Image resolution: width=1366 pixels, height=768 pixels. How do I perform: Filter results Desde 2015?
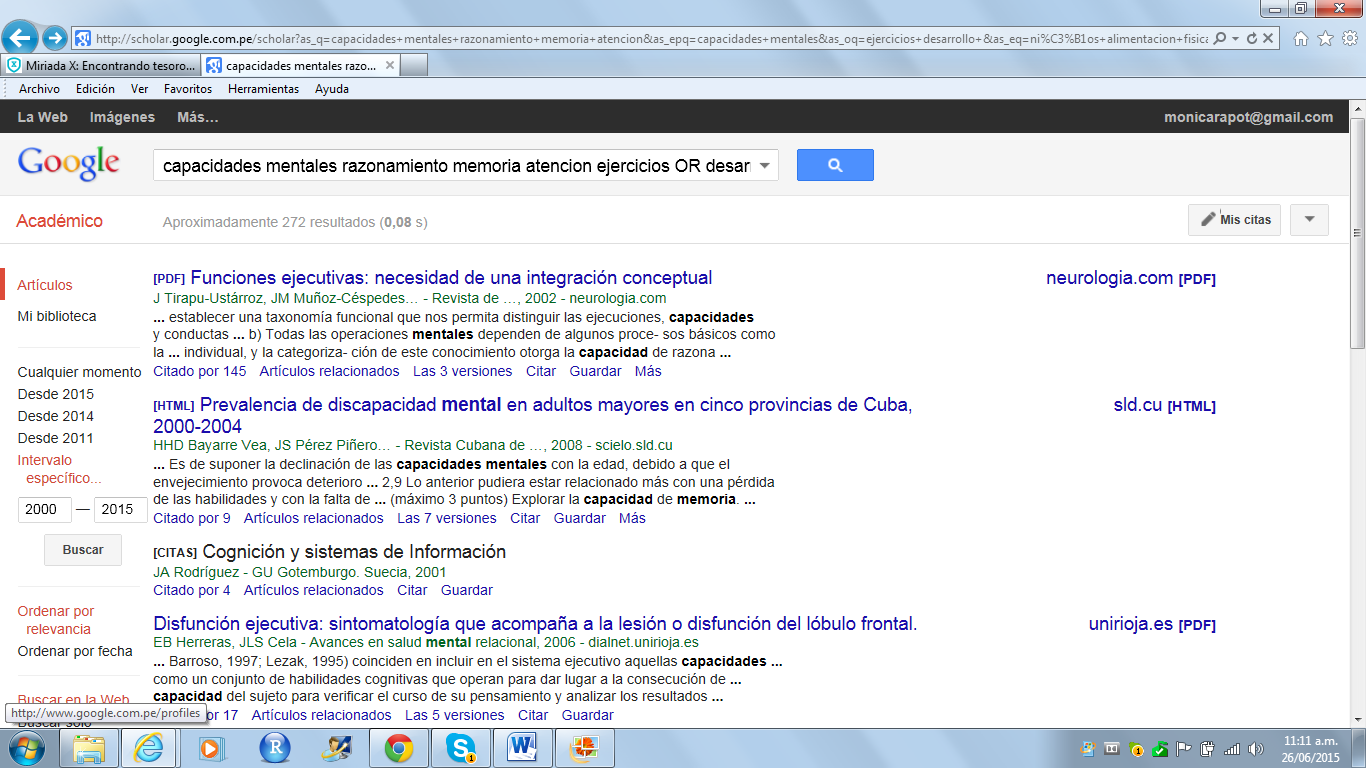(55, 394)
